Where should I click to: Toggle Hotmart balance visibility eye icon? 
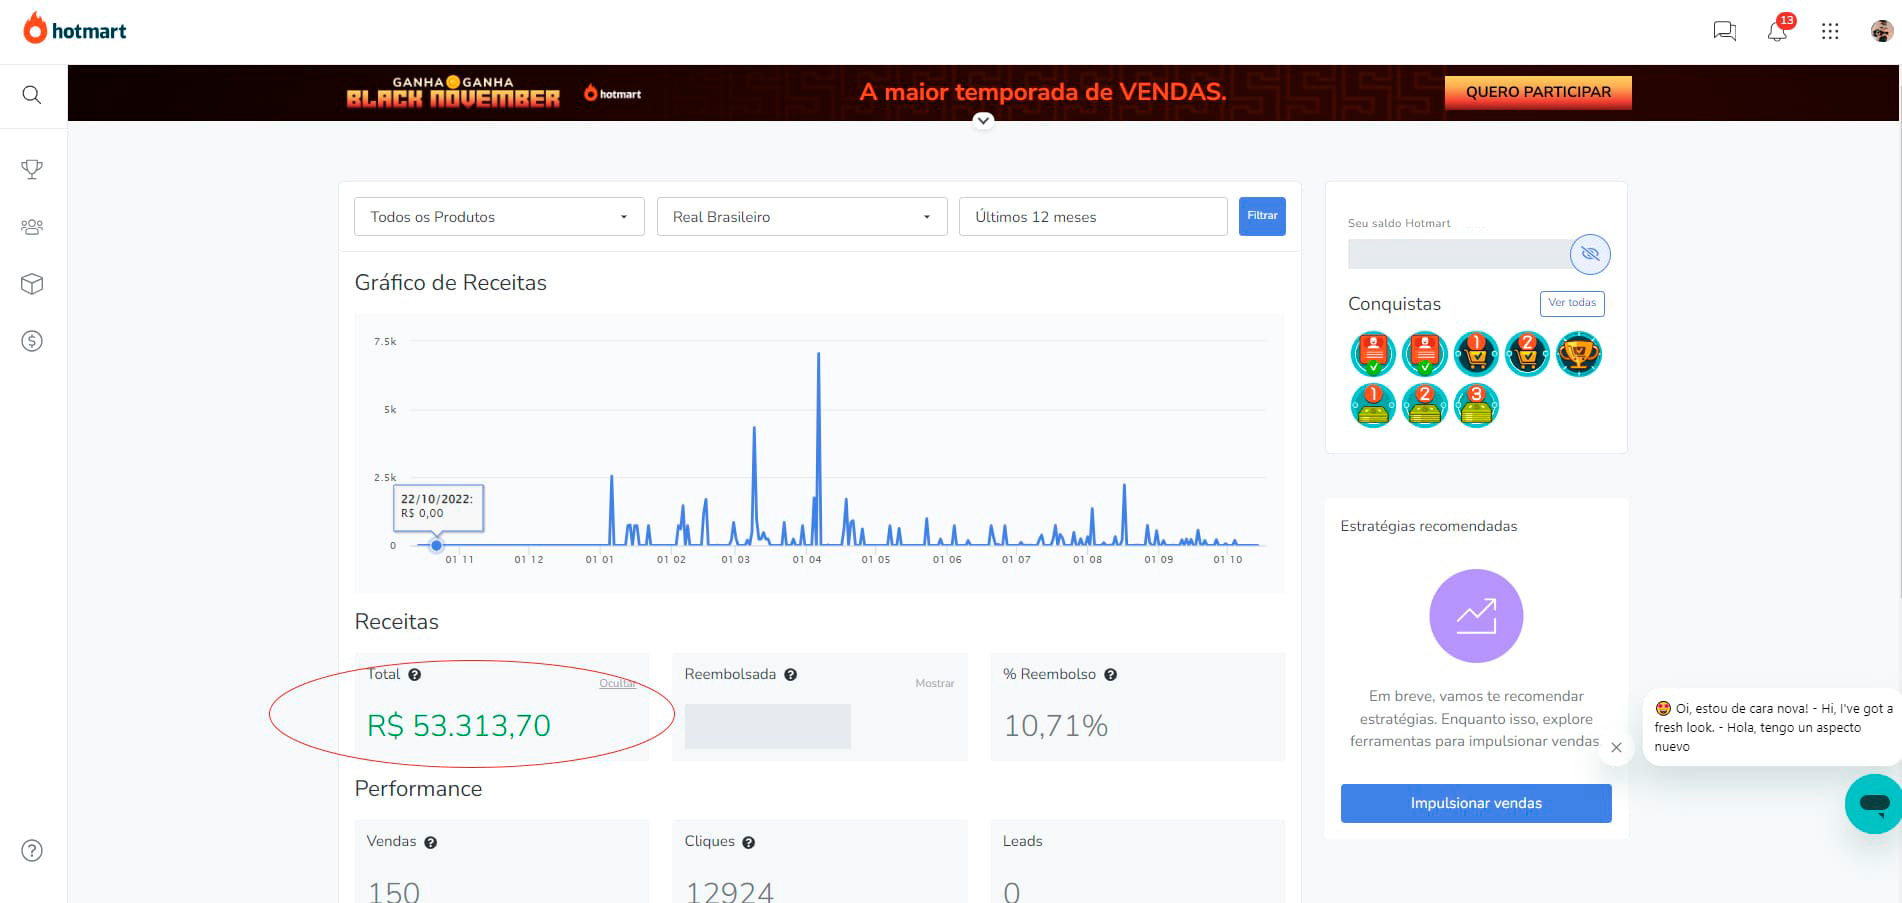[1589, 254]
